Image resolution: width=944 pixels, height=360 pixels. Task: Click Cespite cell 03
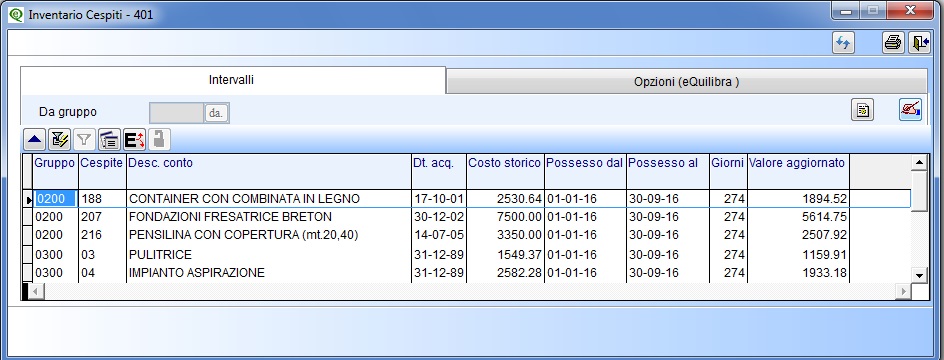pos(102,255)
